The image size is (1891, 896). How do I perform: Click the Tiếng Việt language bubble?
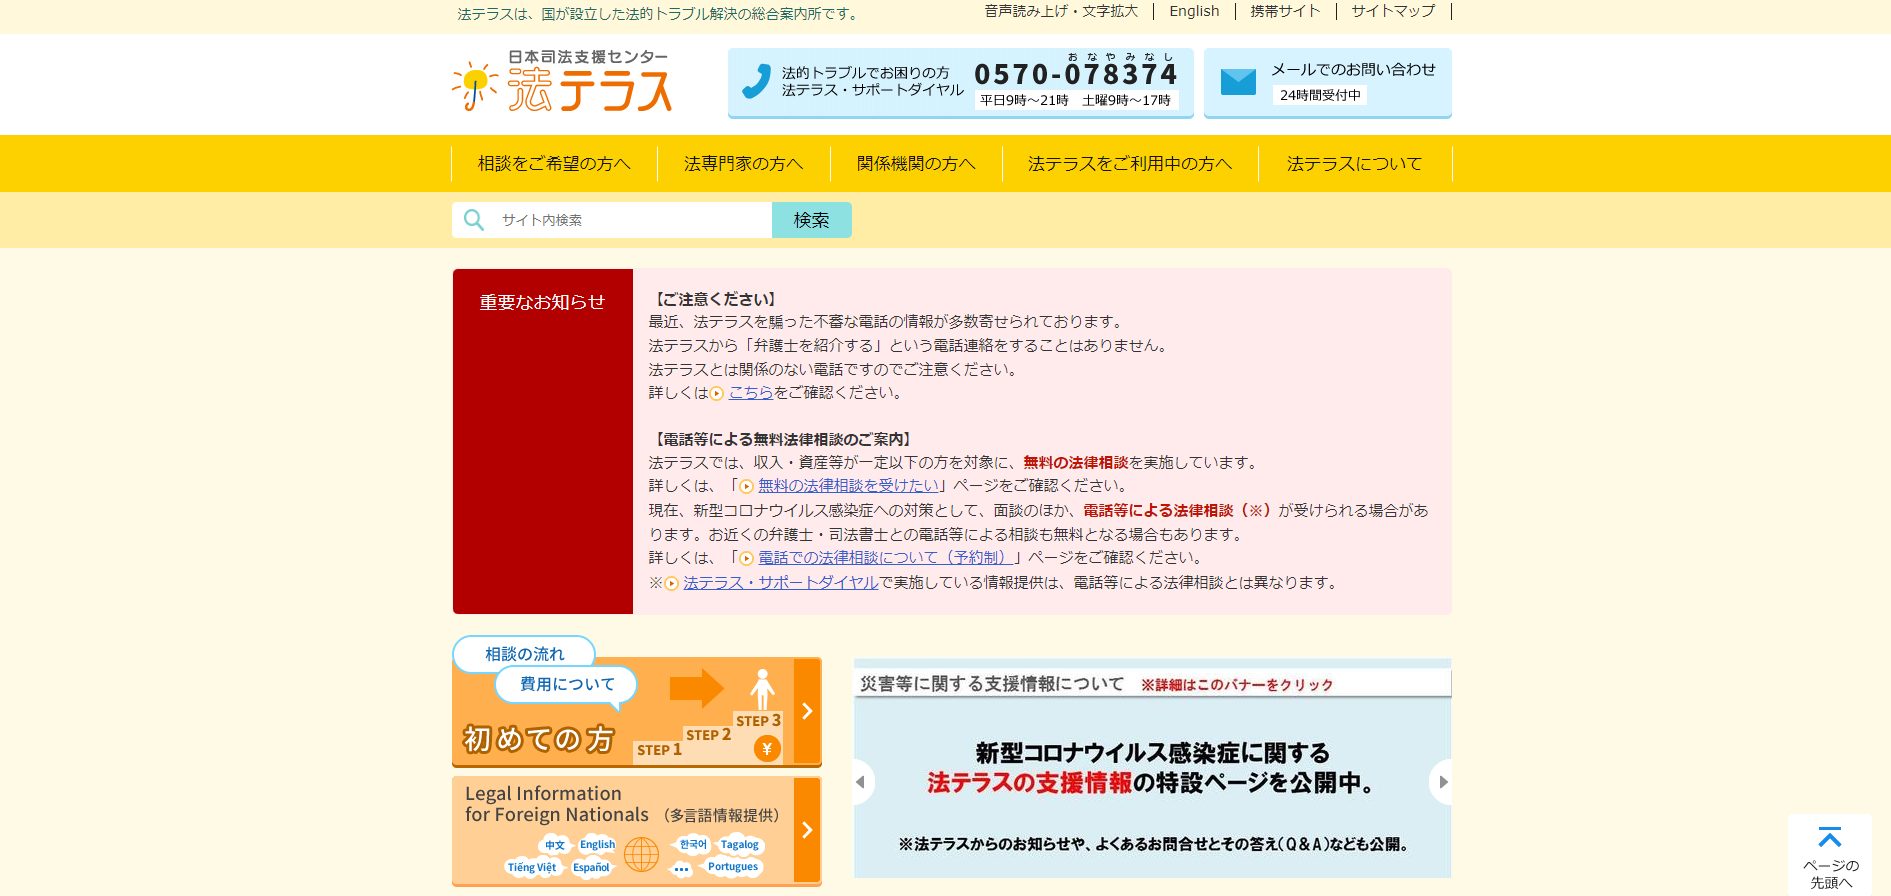coord(532,867)
